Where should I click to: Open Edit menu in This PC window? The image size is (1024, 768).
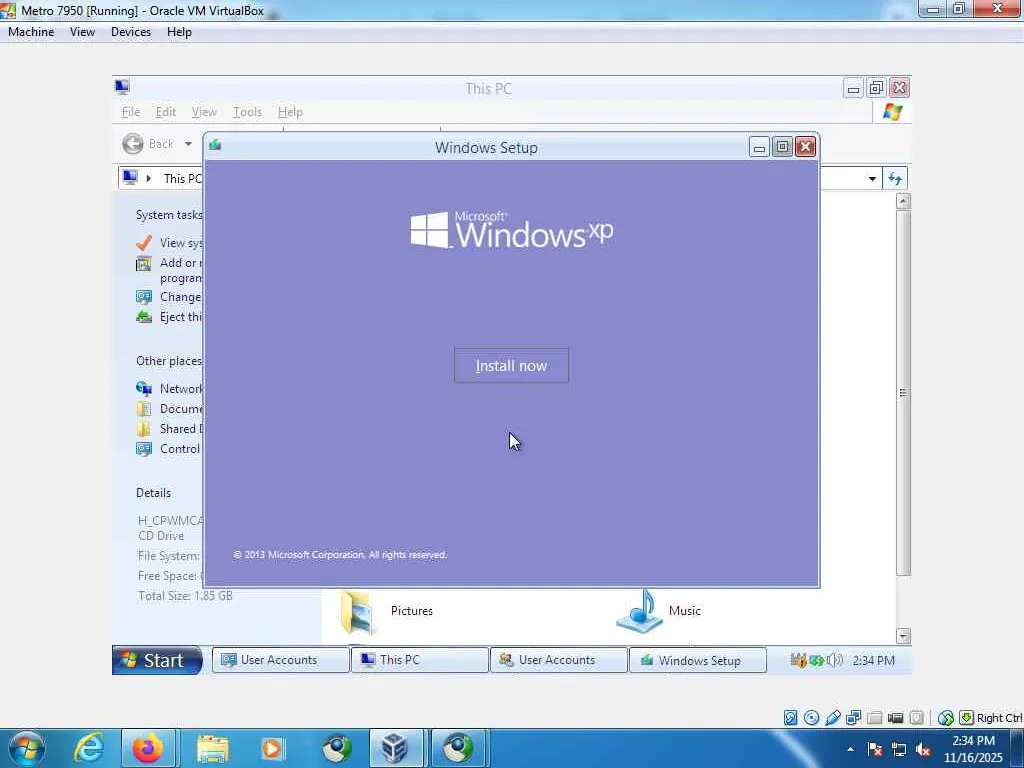coord(165,112)
